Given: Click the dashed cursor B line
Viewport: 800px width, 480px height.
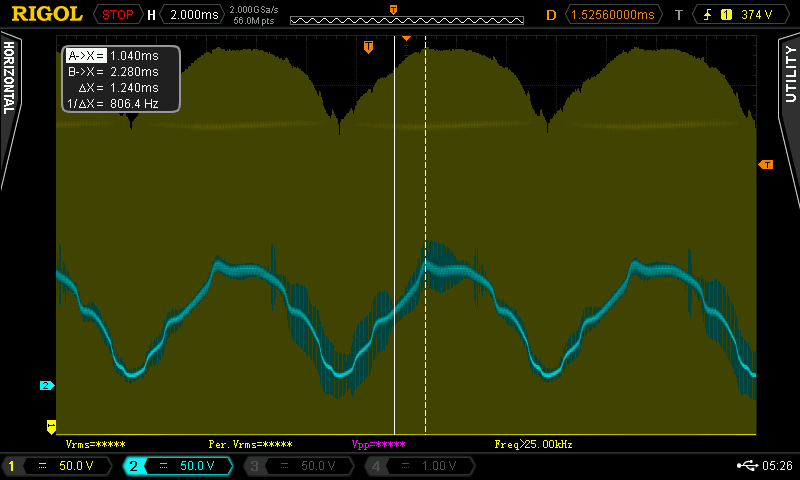Looking at the screenshot, I should click(426, 235).
